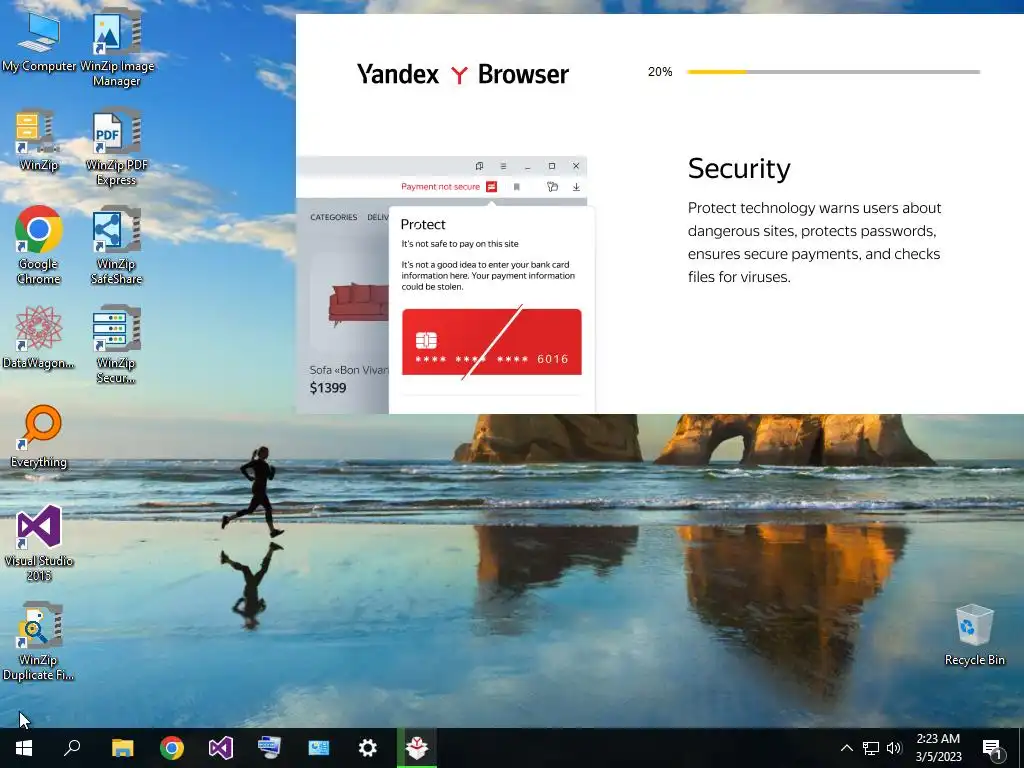Click the CATEGORIES label in illustration
Viewport: 1024px width, 768px height.
334,217
